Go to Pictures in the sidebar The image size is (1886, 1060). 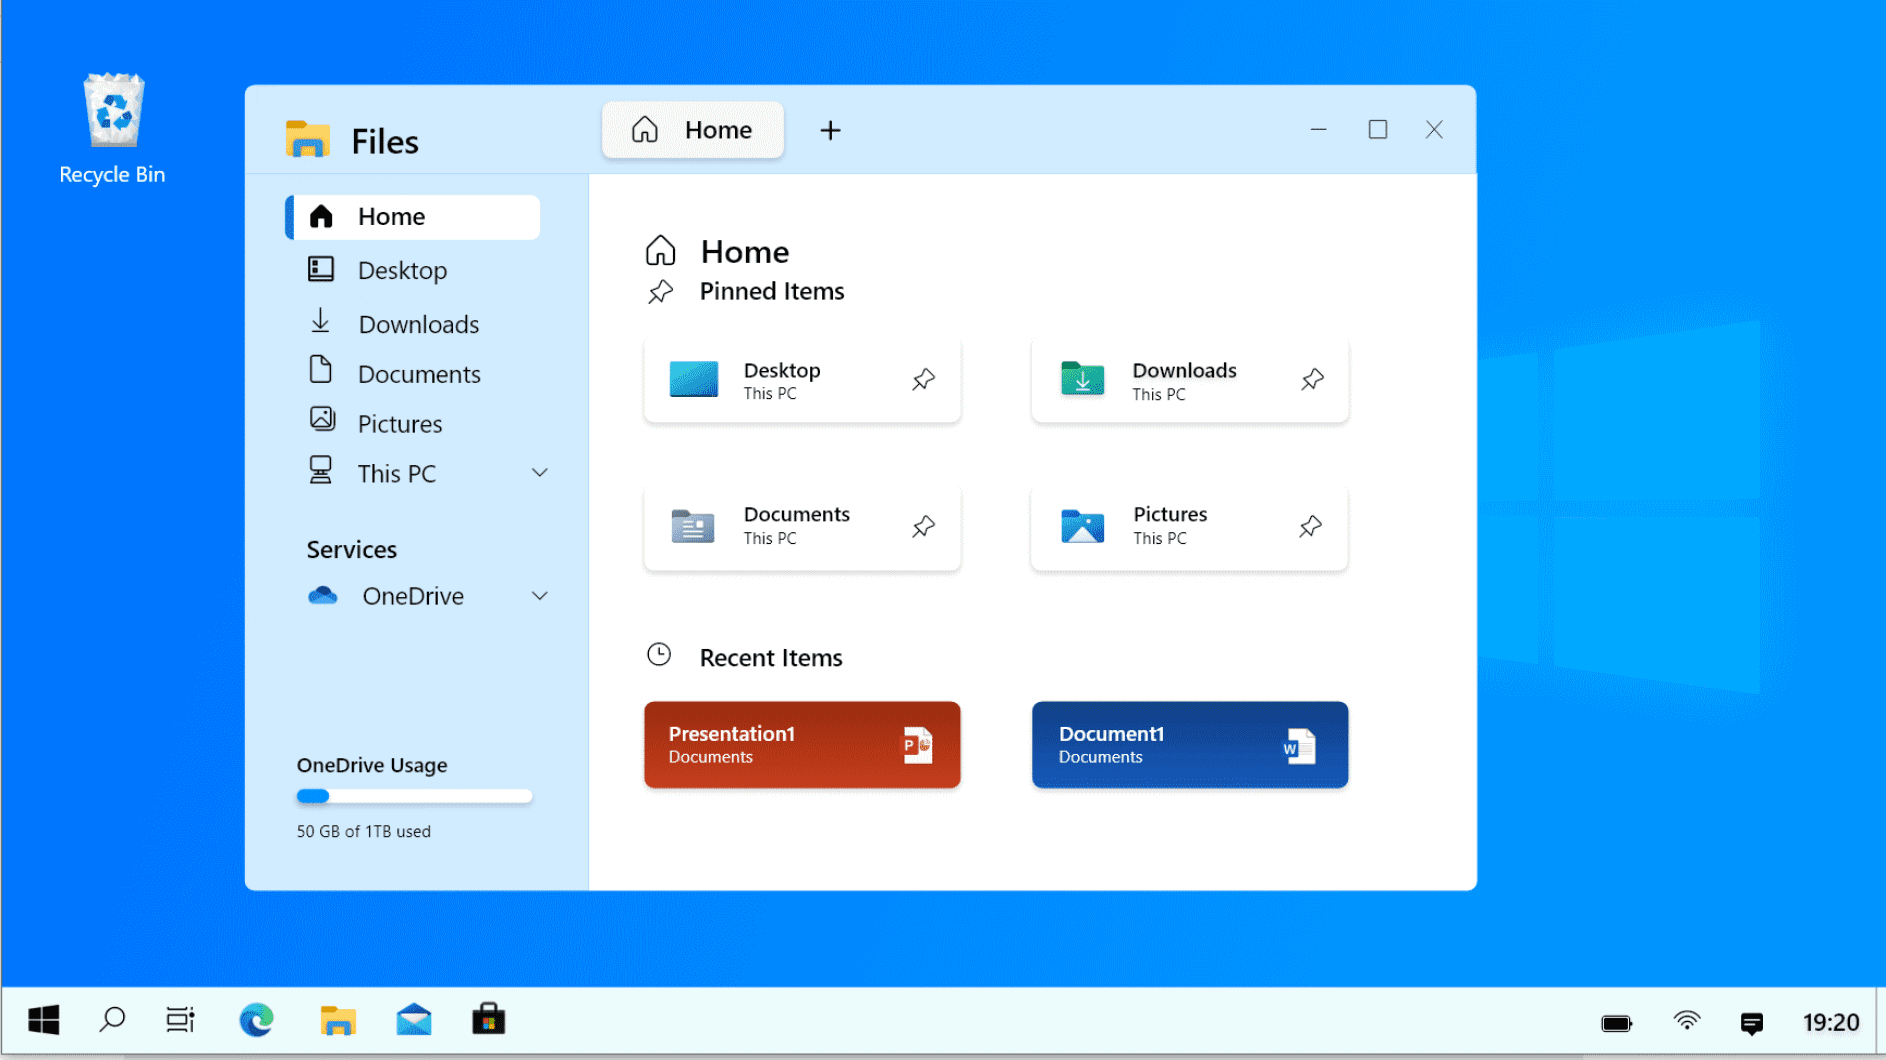pos(399,424)
